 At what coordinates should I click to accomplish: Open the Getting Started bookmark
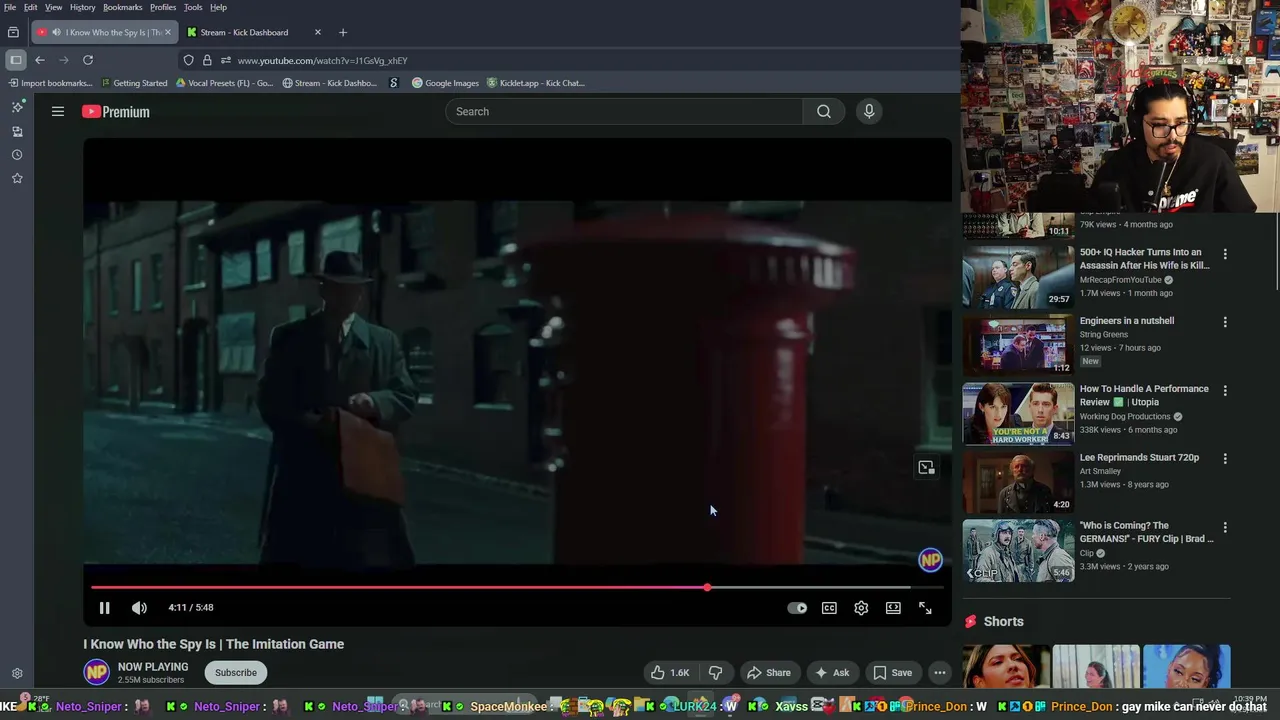[x=134, y=83]
